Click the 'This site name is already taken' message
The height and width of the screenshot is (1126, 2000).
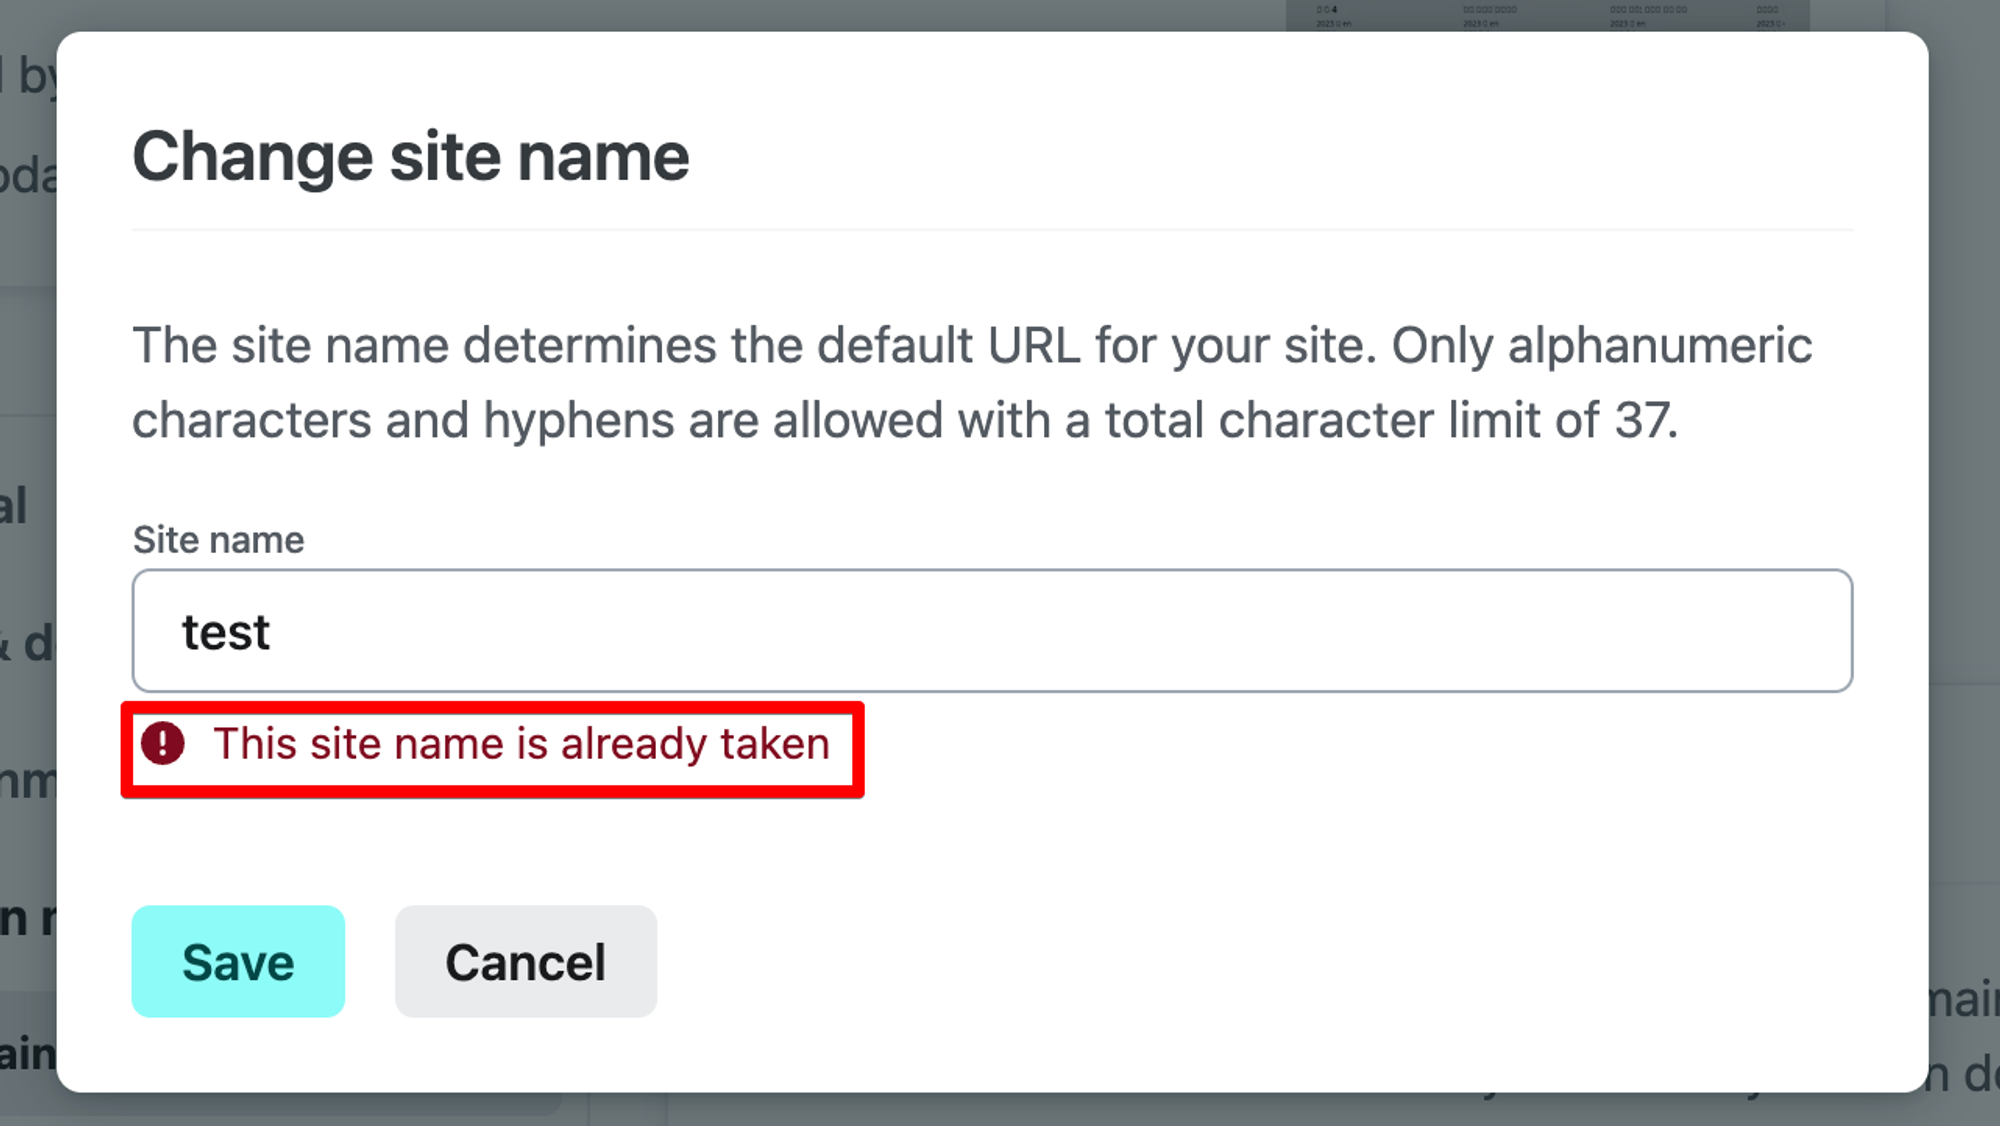coord(521,744)
